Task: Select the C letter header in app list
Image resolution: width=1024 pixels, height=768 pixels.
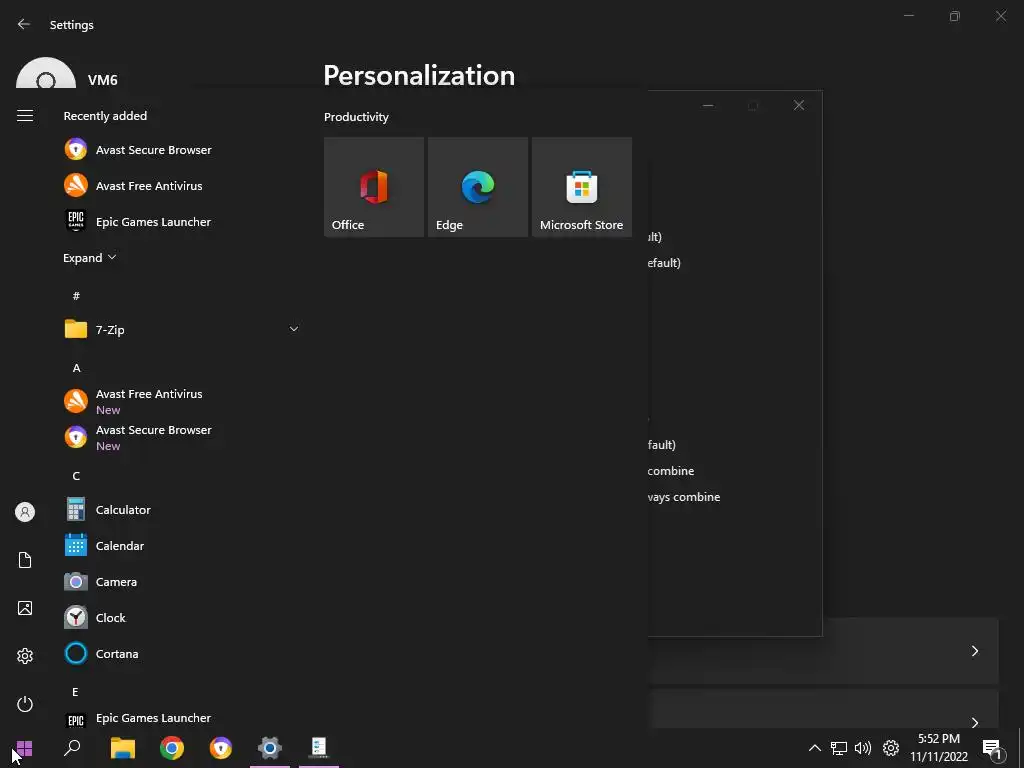Action: click(76, 475)
